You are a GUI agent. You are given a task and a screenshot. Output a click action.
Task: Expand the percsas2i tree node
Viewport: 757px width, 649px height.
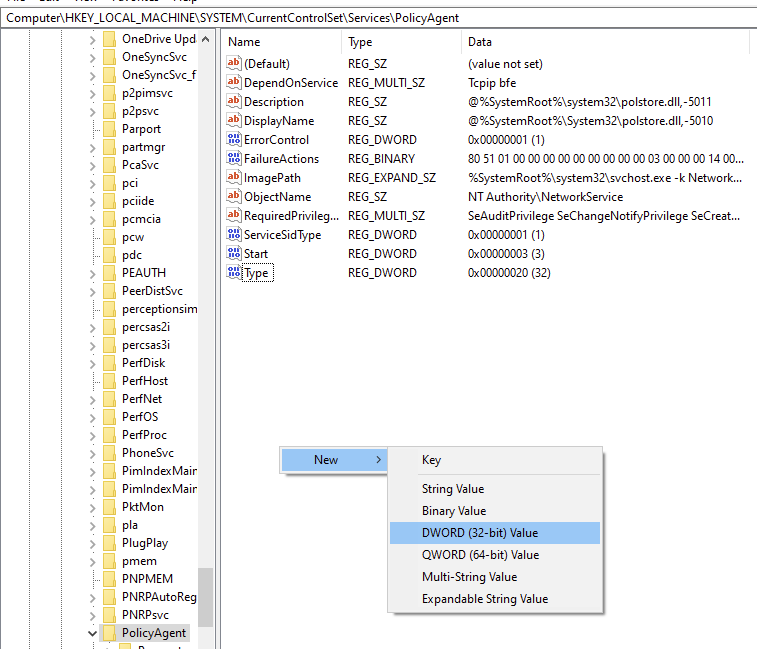point(92,328)
